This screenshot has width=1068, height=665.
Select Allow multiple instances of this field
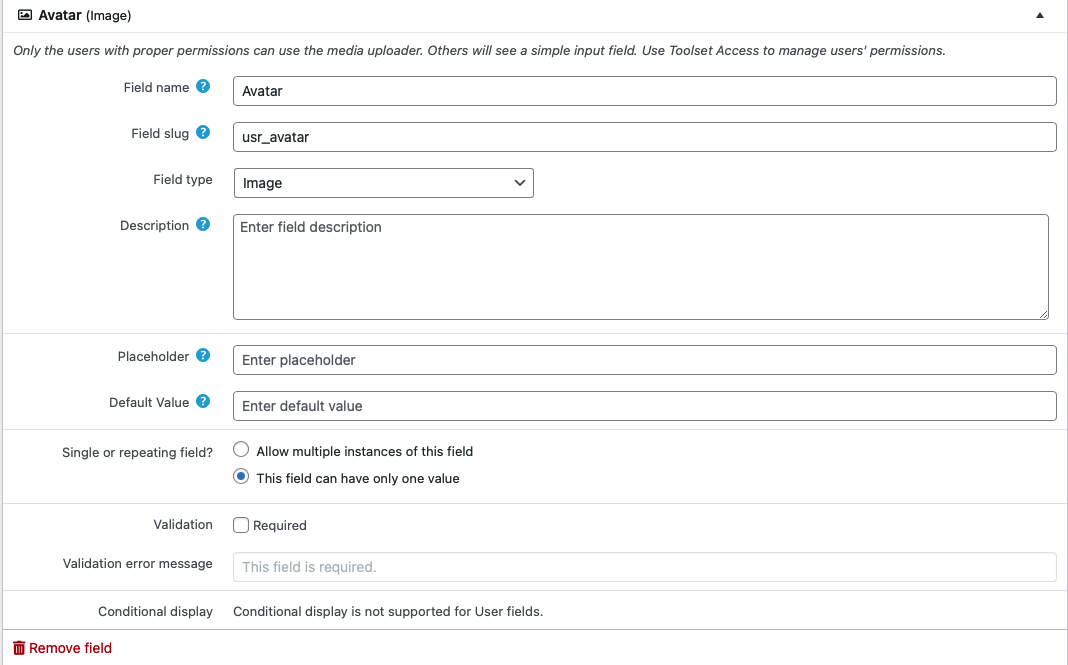(241, 451)
